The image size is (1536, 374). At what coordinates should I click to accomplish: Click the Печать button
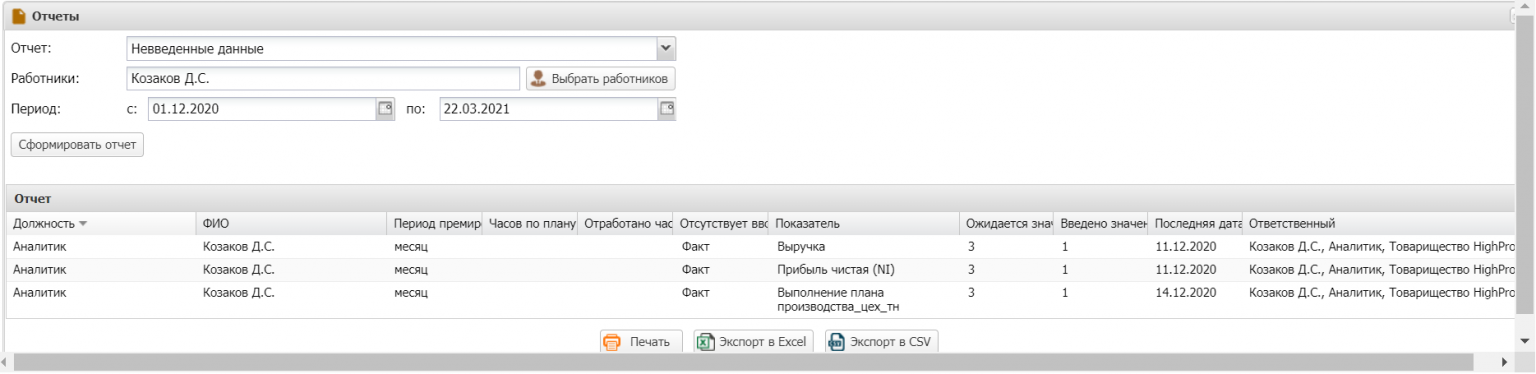coord(641,341)
